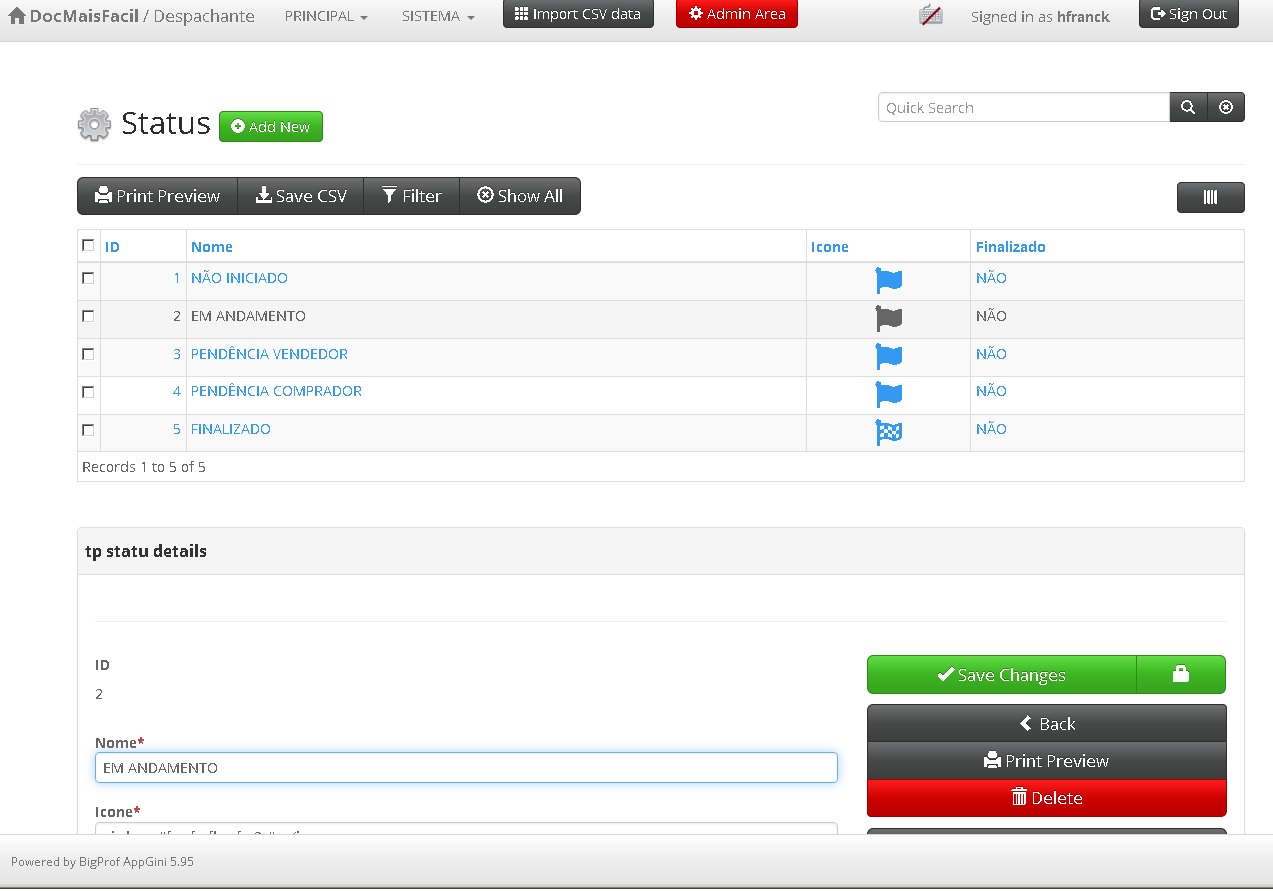Click the green lock button beside Save Changes

pos(1181,674)
